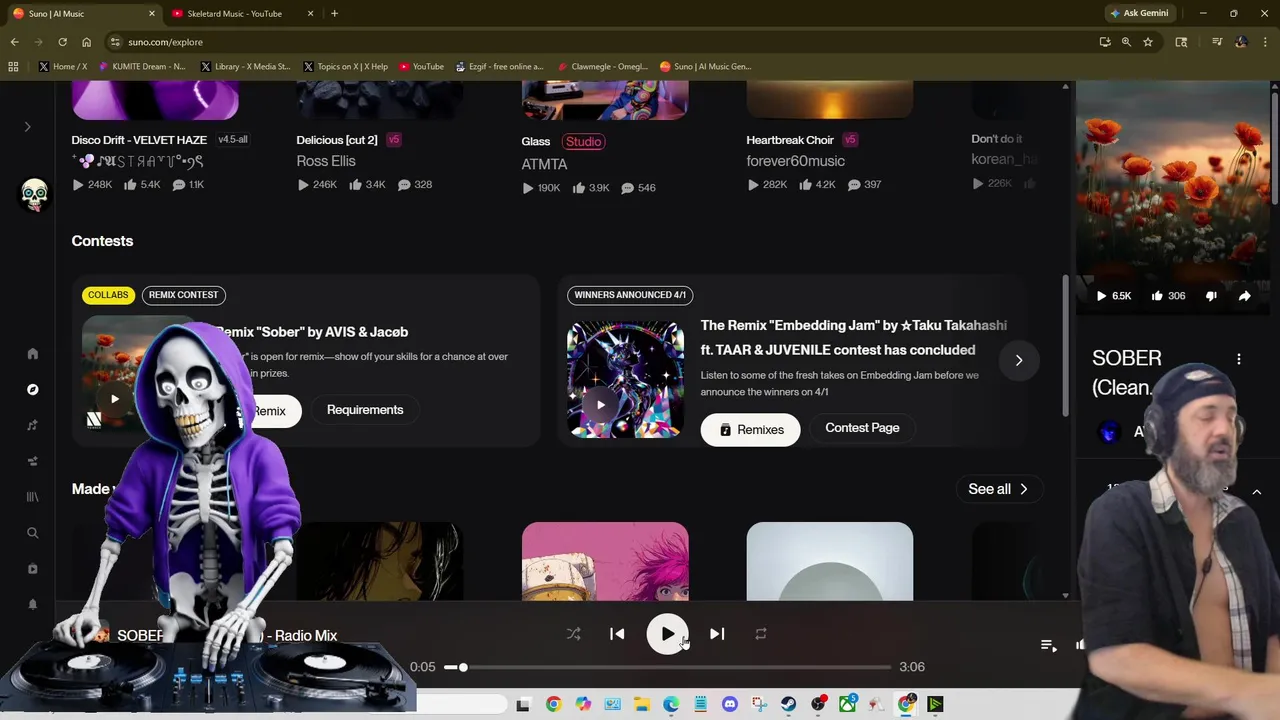
Task: Play the current SOBER track
Action: [x=667, y=634]
